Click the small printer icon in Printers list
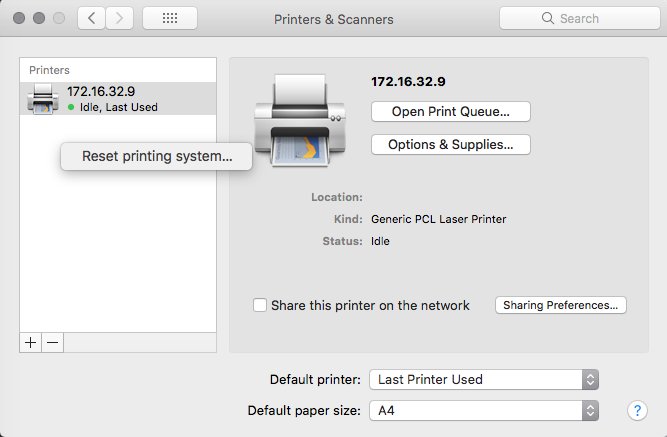Screen dimensions: 667x437 (x=43, y=99)
